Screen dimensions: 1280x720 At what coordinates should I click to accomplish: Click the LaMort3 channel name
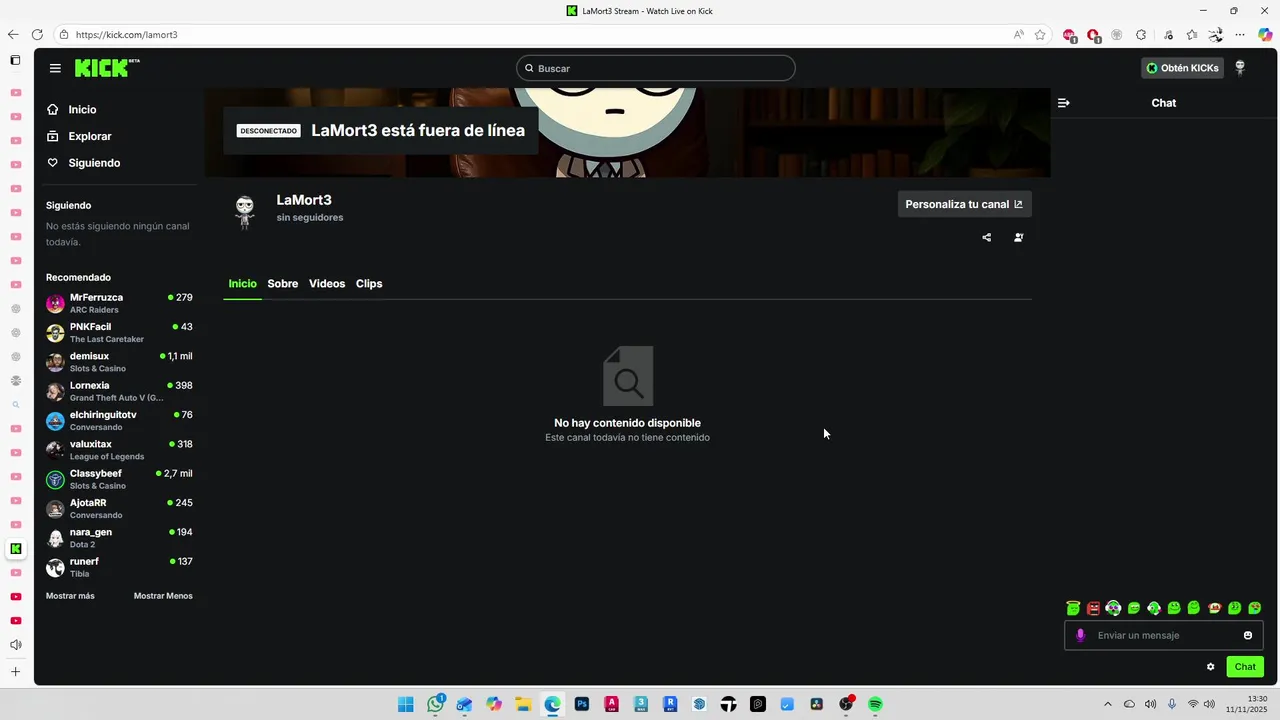[304, 200]
